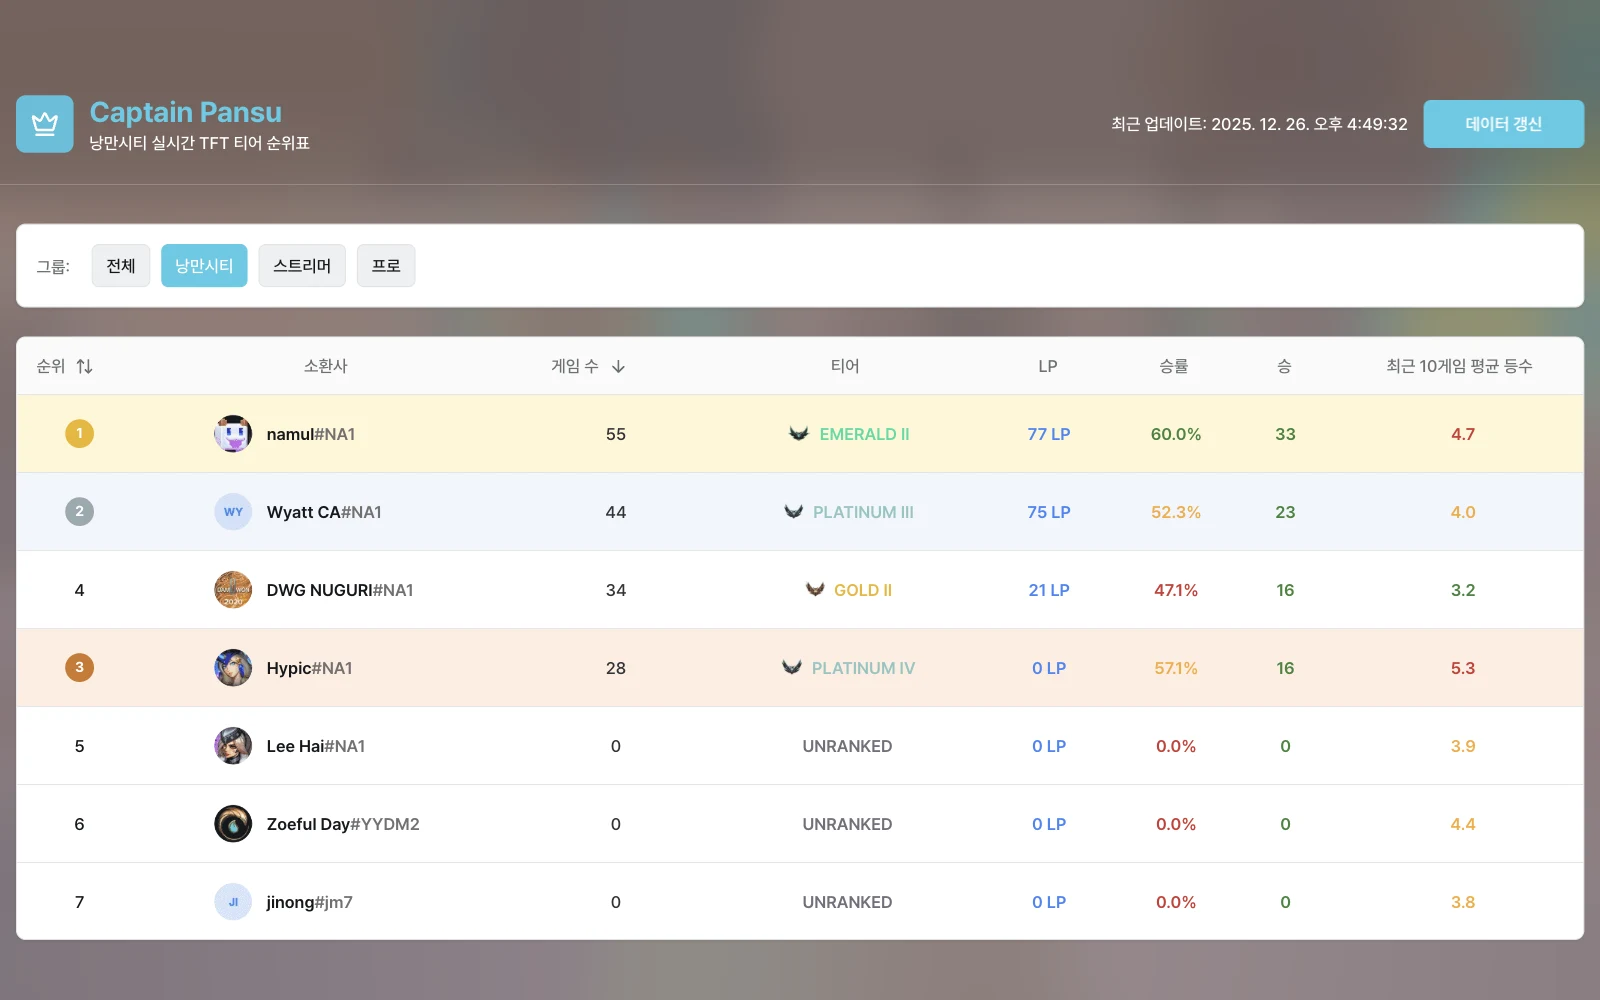Image resolution: width=1600 pixels, height=1000 pixels.
Task: Click the 60.0% win rate value
Action: pos(1176,434)
